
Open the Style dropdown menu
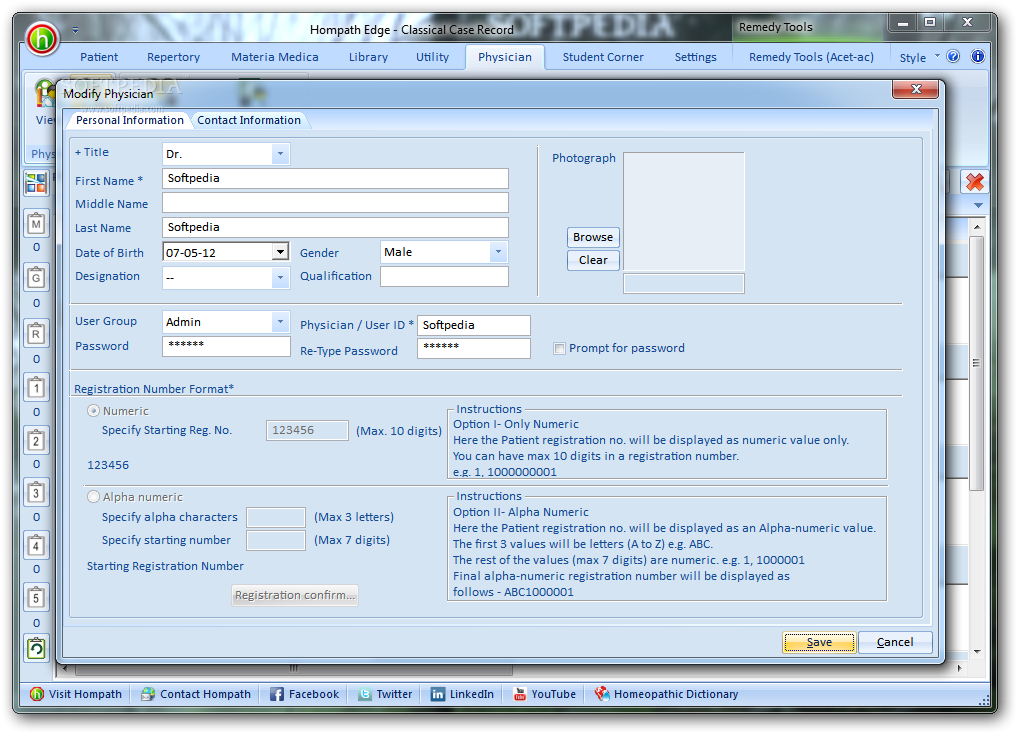tap(919, 58)
